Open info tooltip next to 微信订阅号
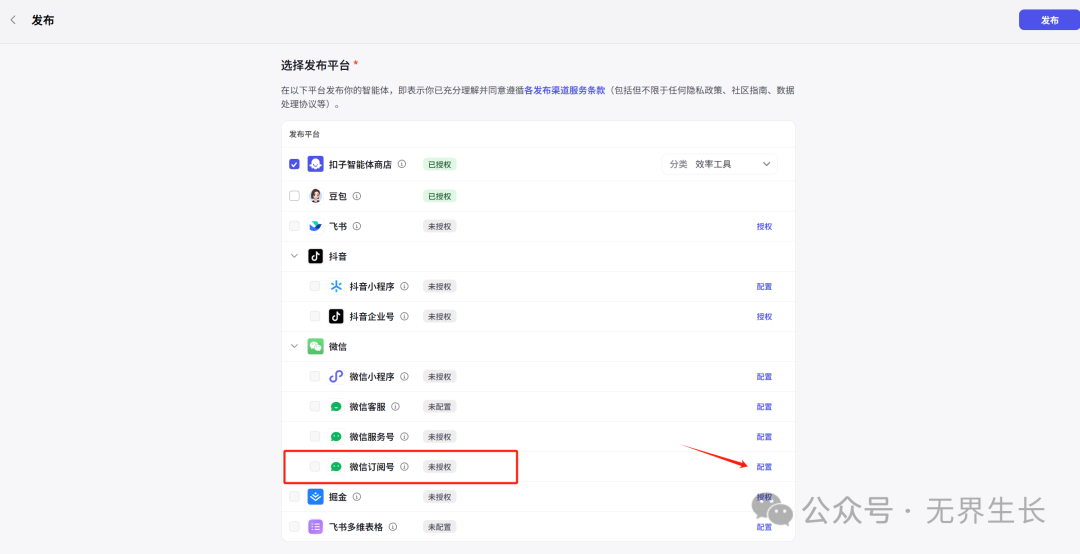 (x=404, y=466)
